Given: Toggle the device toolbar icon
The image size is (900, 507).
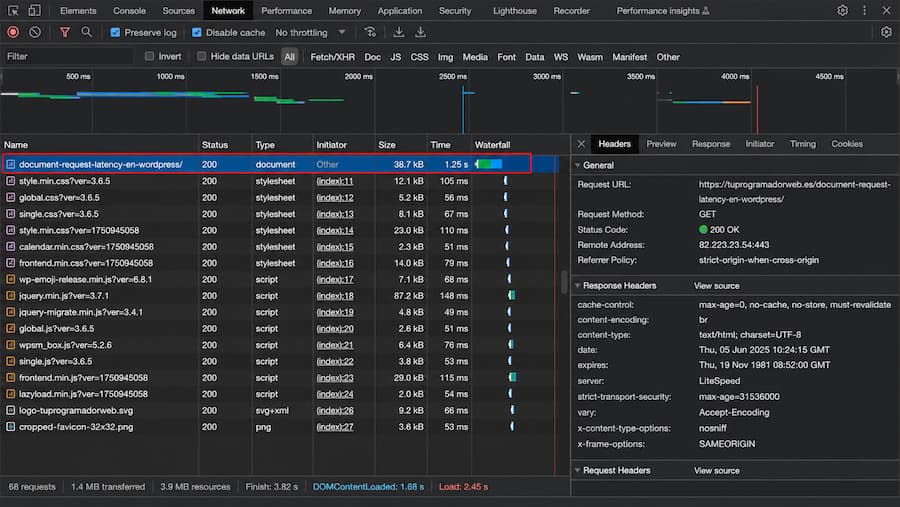Looking at the screenshot, I should click(34, 10).
